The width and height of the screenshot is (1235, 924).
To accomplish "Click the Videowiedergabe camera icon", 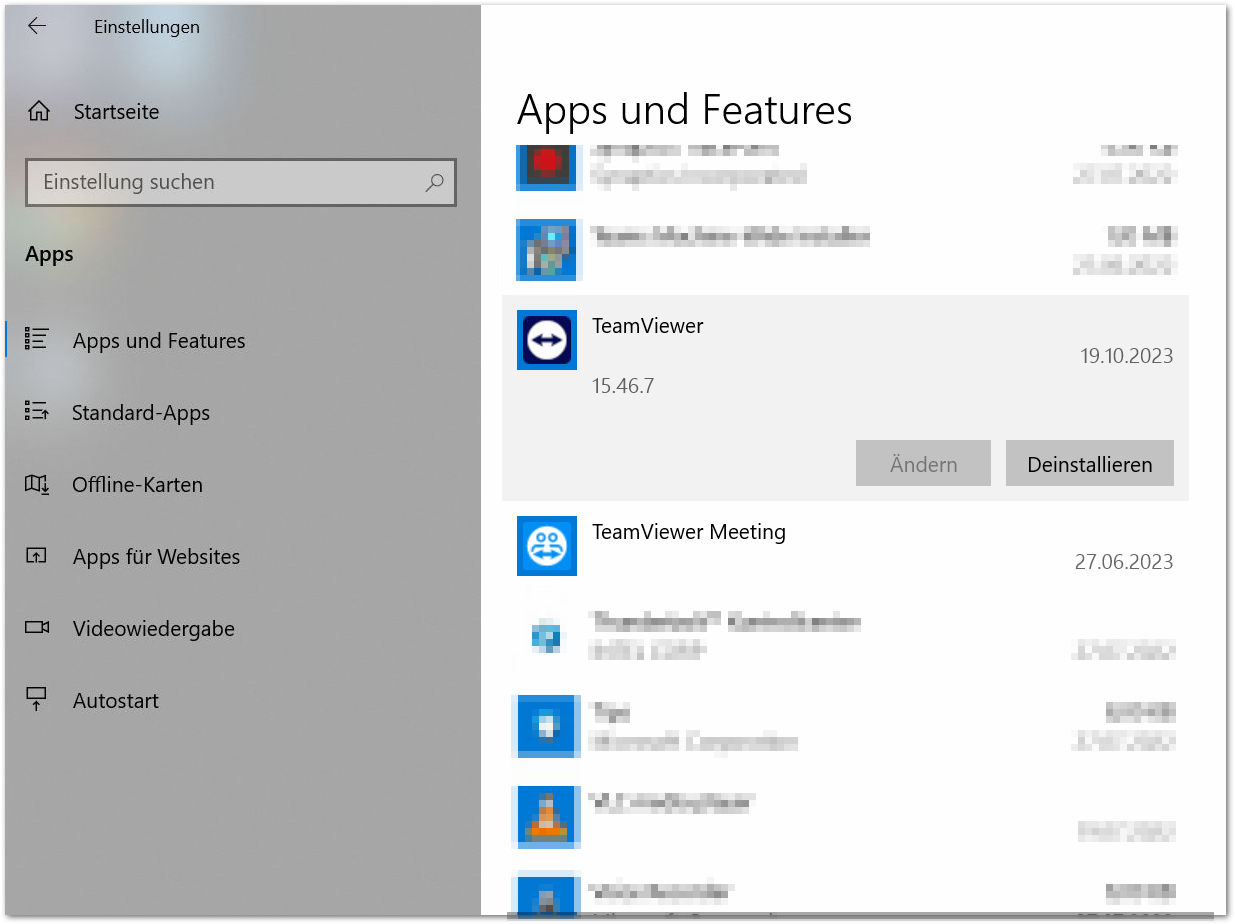I will (37, 628).
